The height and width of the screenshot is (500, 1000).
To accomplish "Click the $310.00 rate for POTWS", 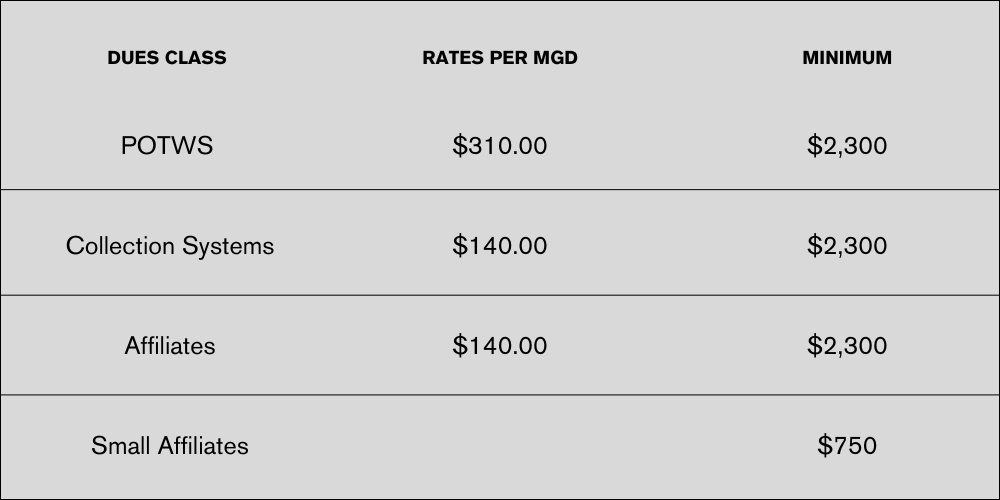I will point(500,146).
